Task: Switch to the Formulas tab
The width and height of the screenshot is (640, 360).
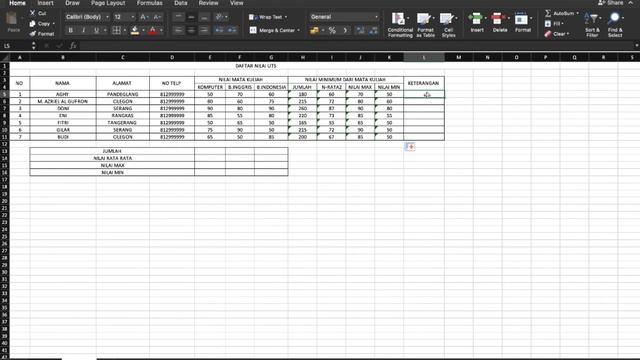Action: tap(149, 3)
